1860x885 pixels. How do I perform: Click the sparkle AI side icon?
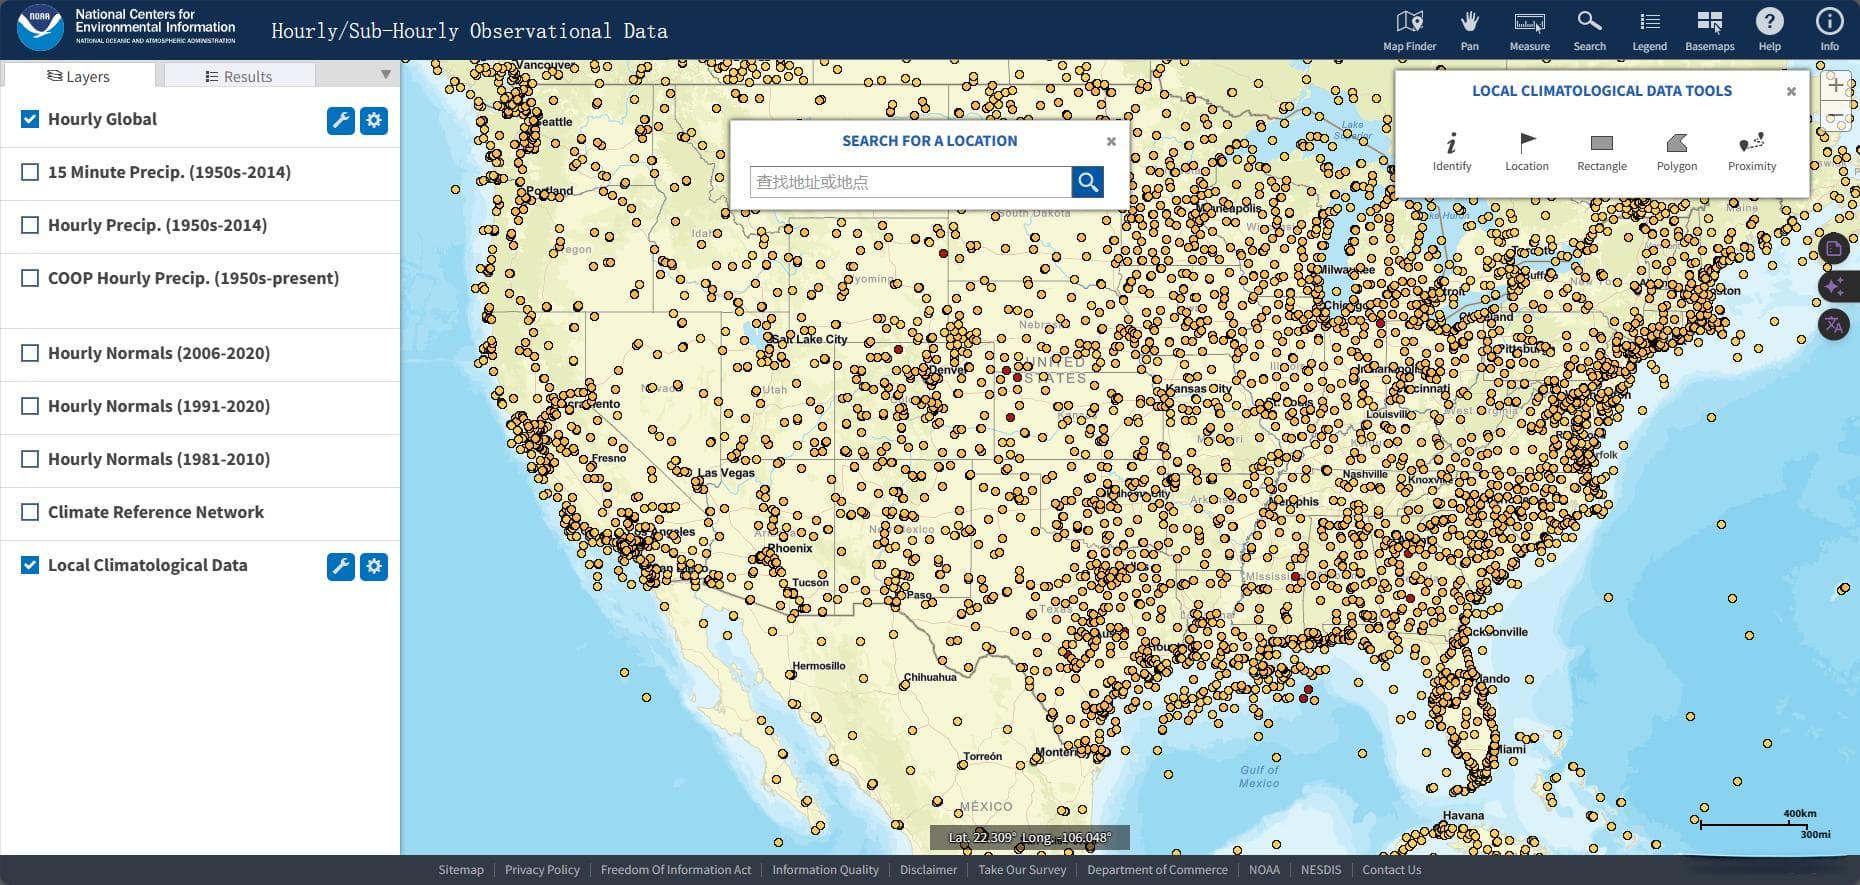[1834, 286]
